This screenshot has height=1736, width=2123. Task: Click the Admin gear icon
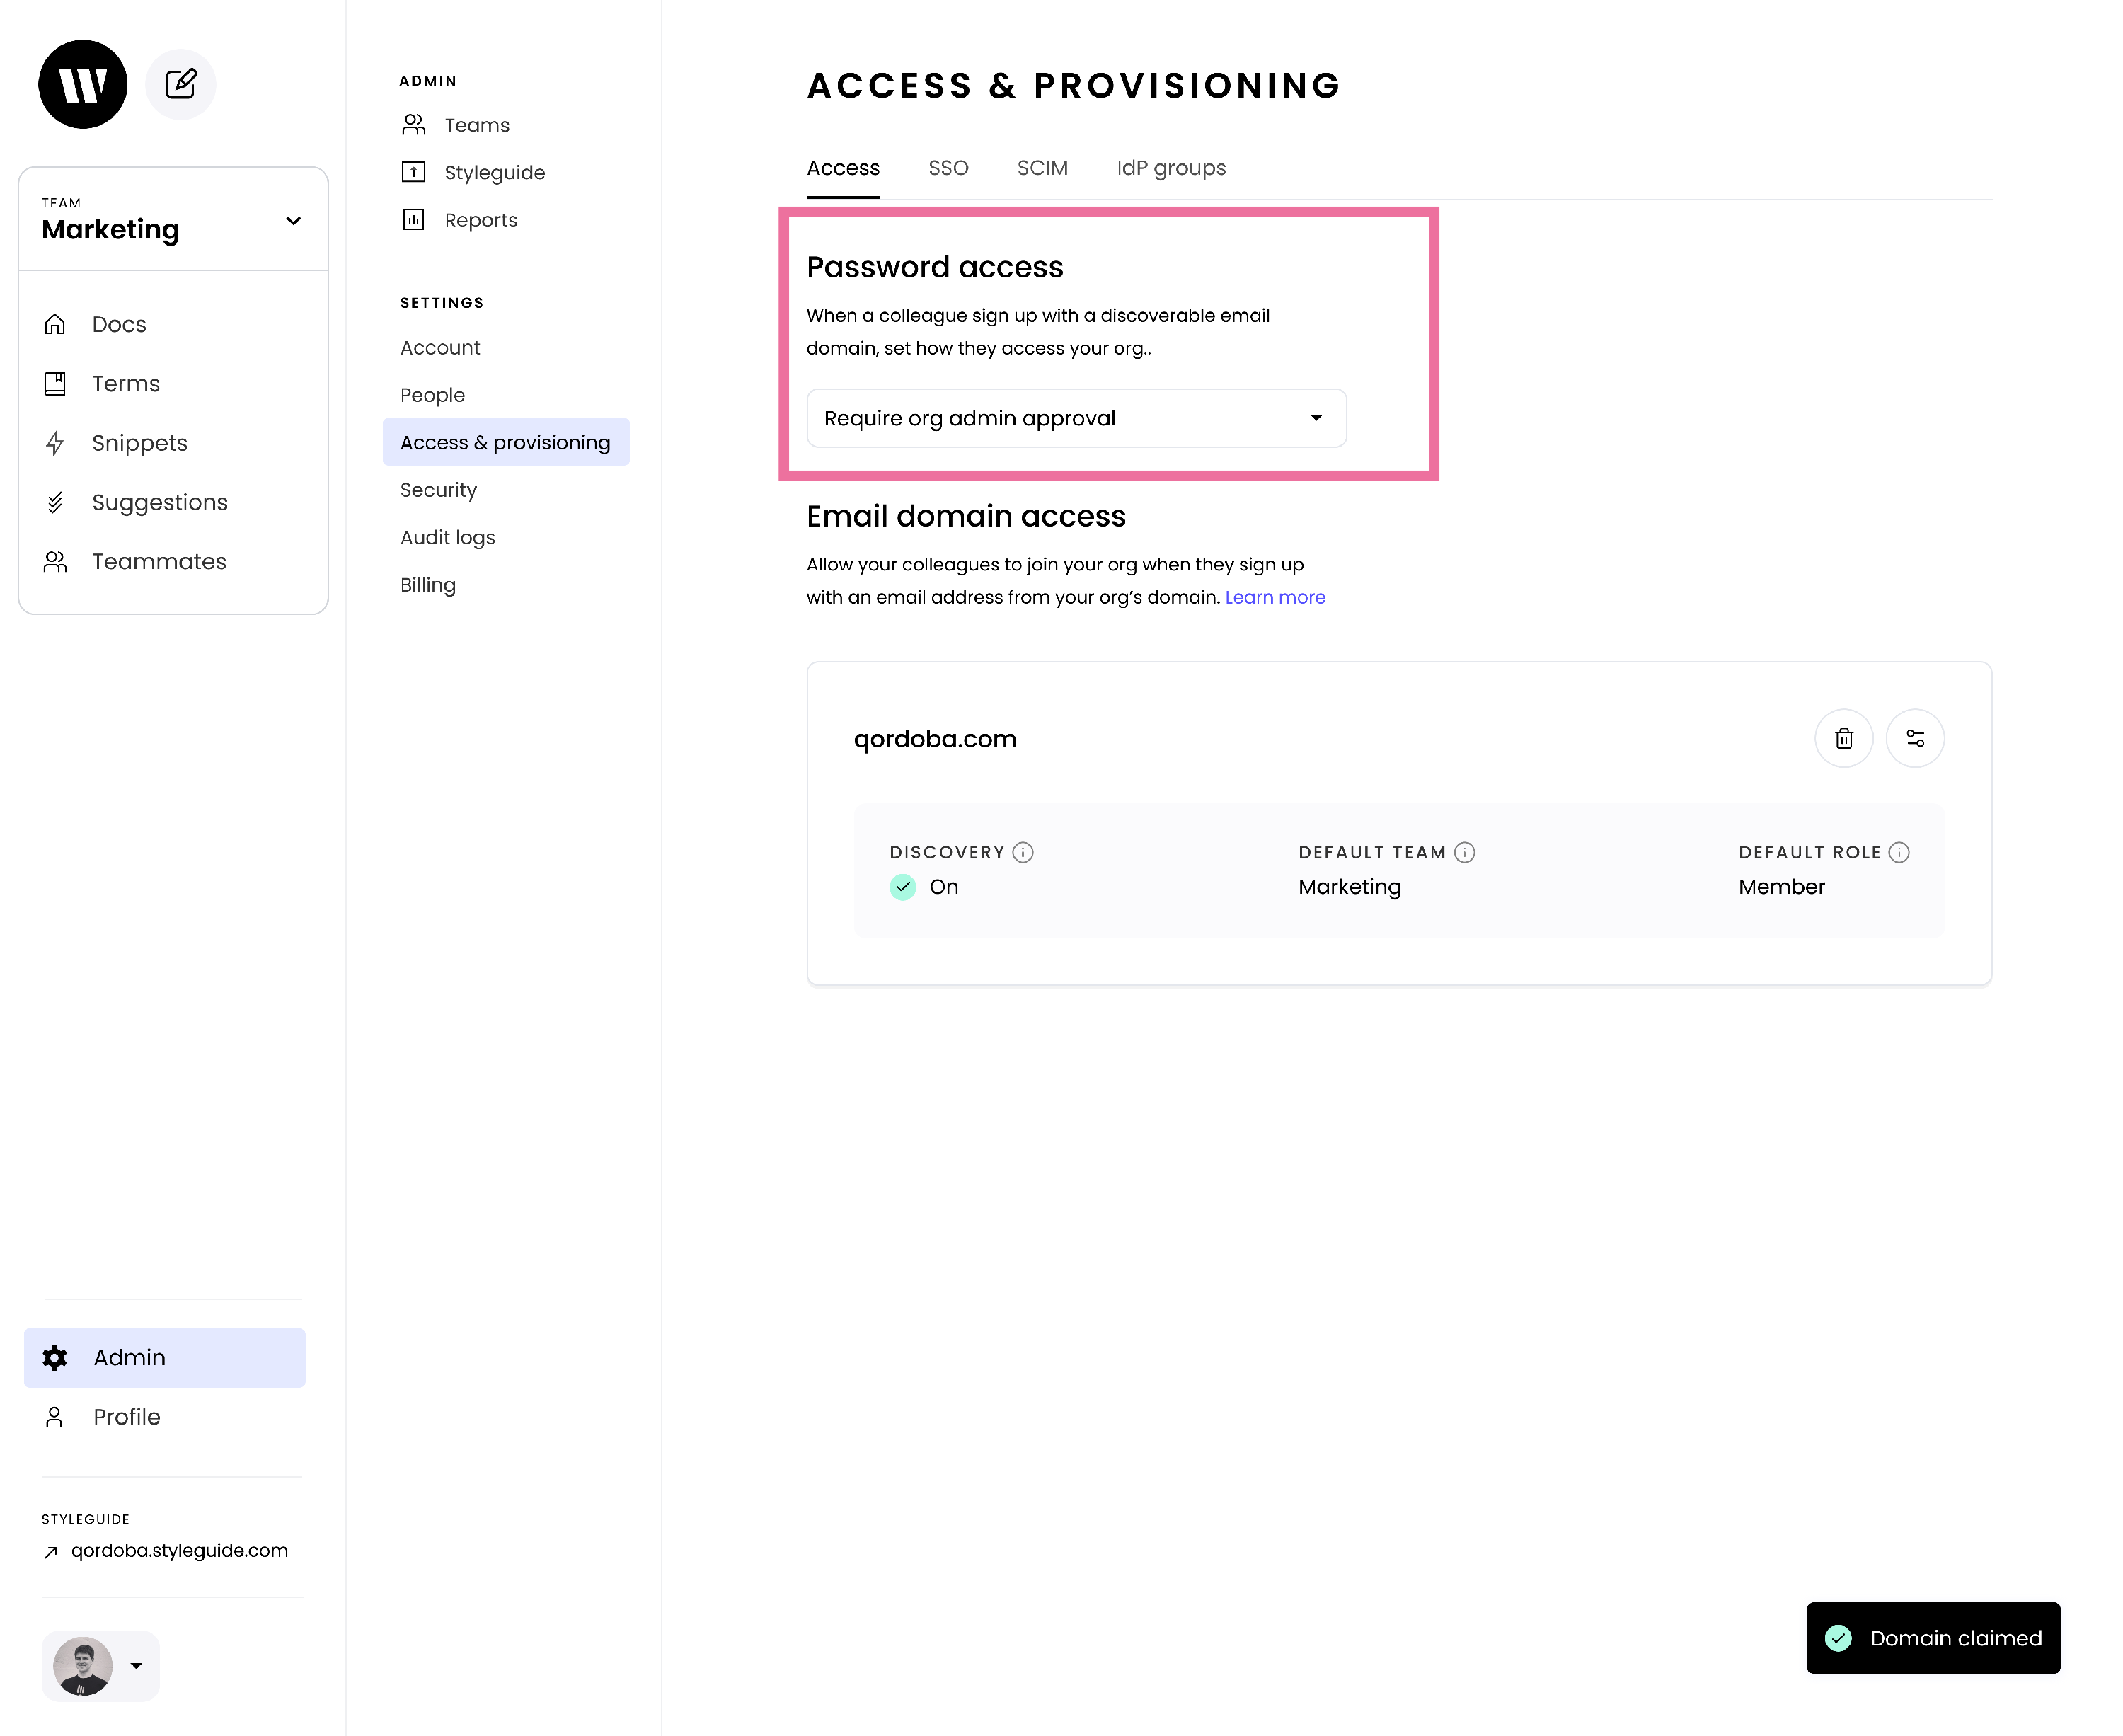55,1357
